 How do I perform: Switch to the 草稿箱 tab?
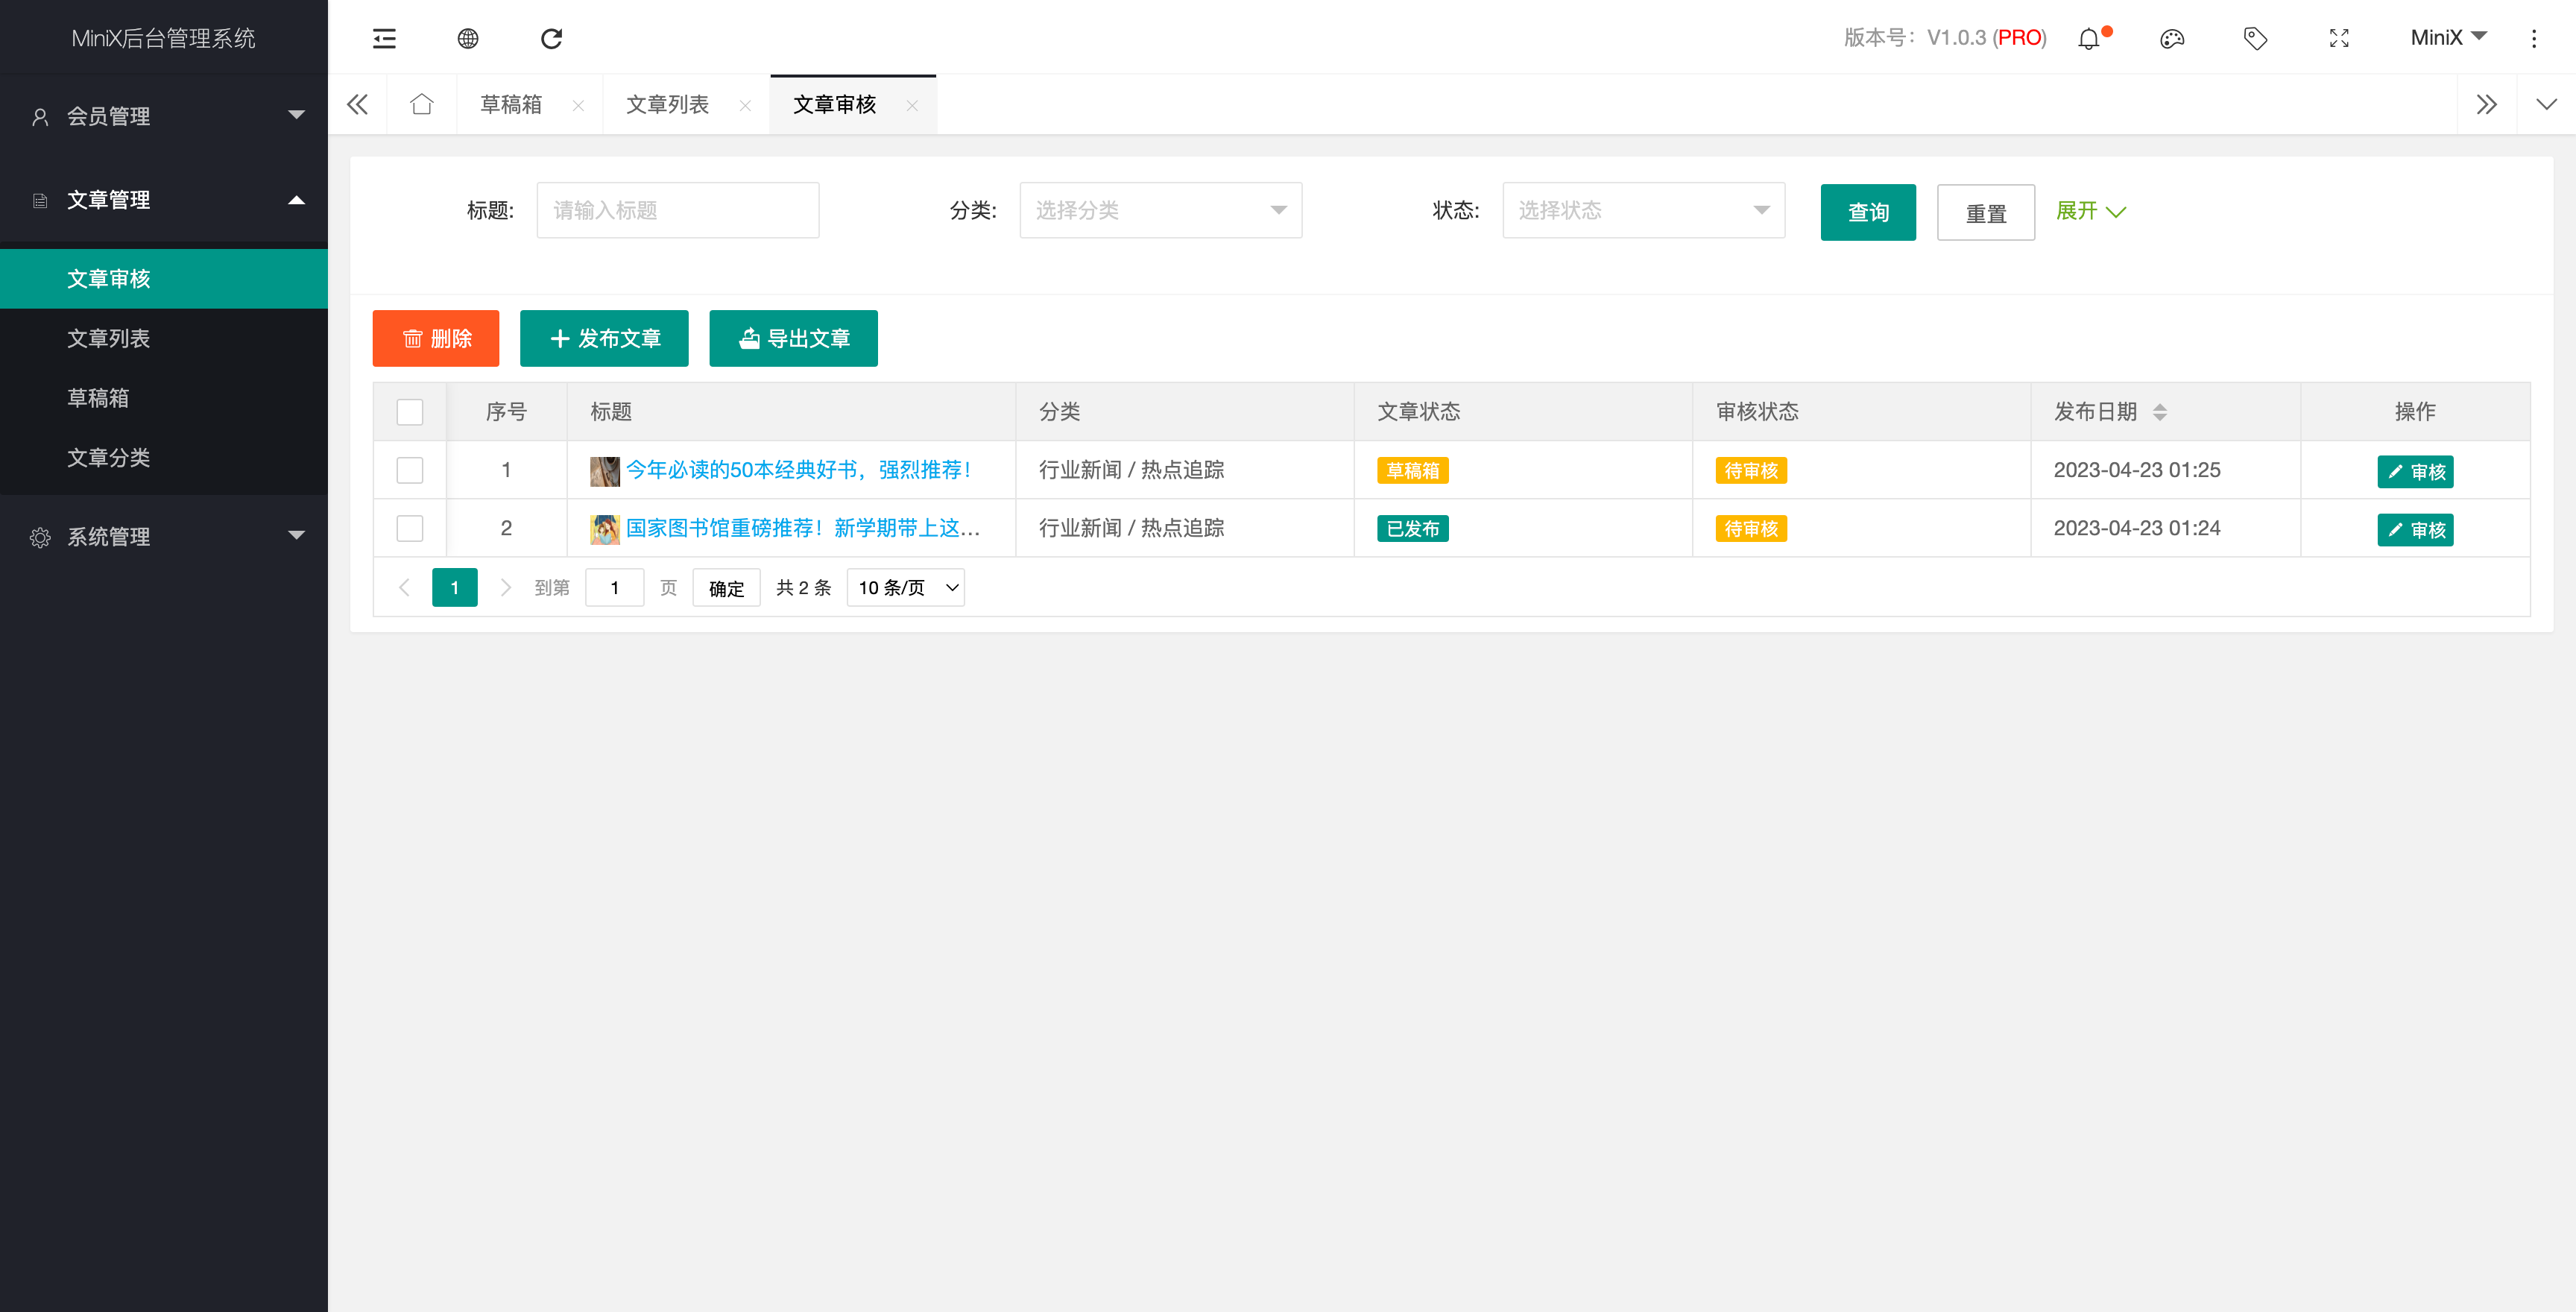coord(512,104)
